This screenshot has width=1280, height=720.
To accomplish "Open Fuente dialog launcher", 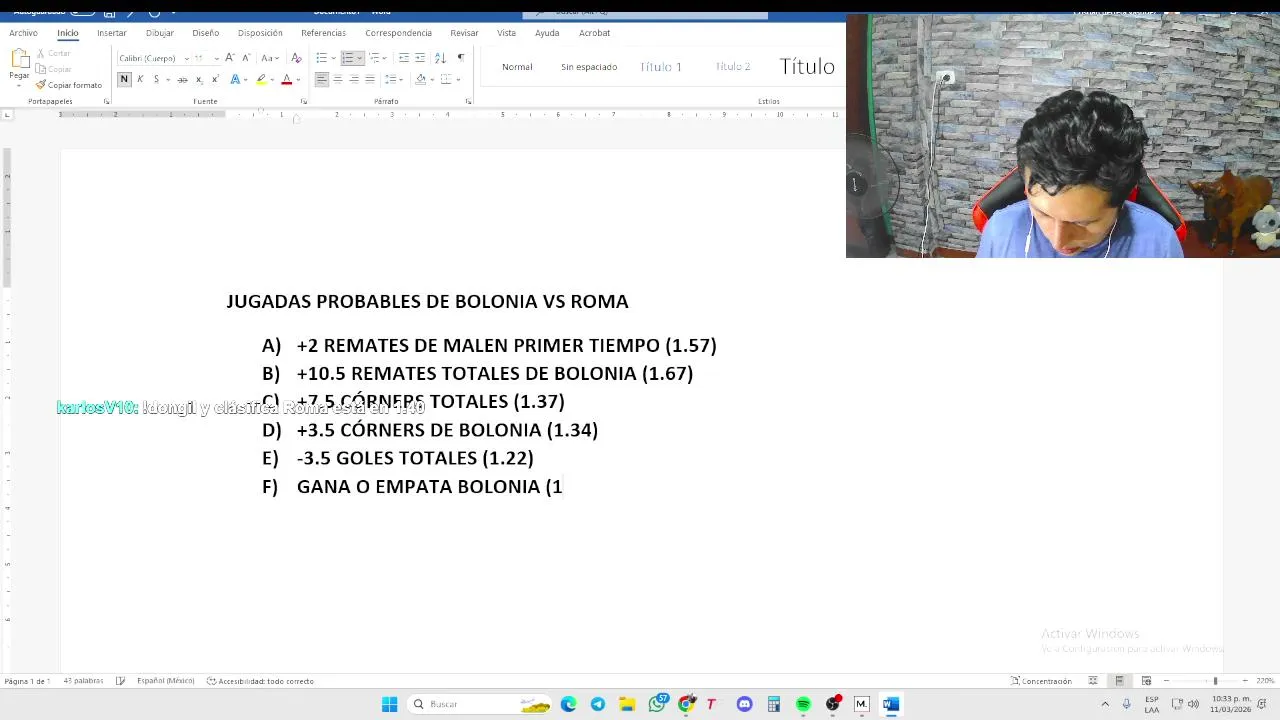I will click(302, 101).
